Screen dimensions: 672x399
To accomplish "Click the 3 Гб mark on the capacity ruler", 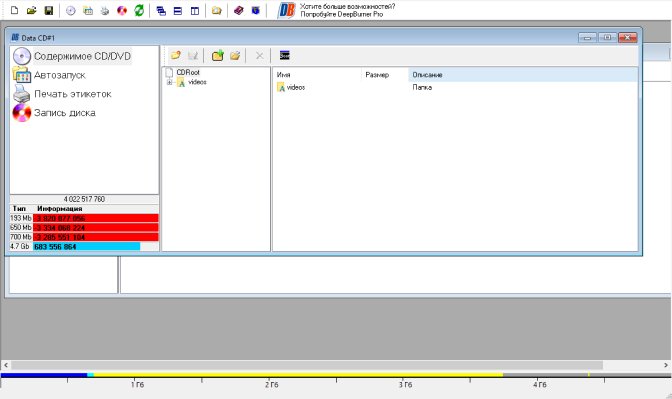I will point(405,385).
